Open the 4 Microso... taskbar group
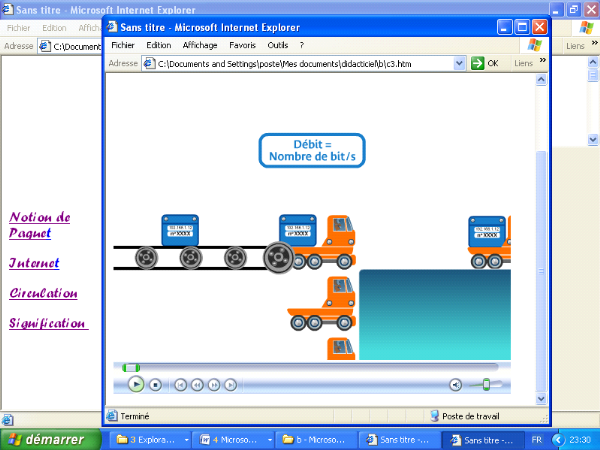The height and width of the screenshot is (450, 600). pos(233,440)
